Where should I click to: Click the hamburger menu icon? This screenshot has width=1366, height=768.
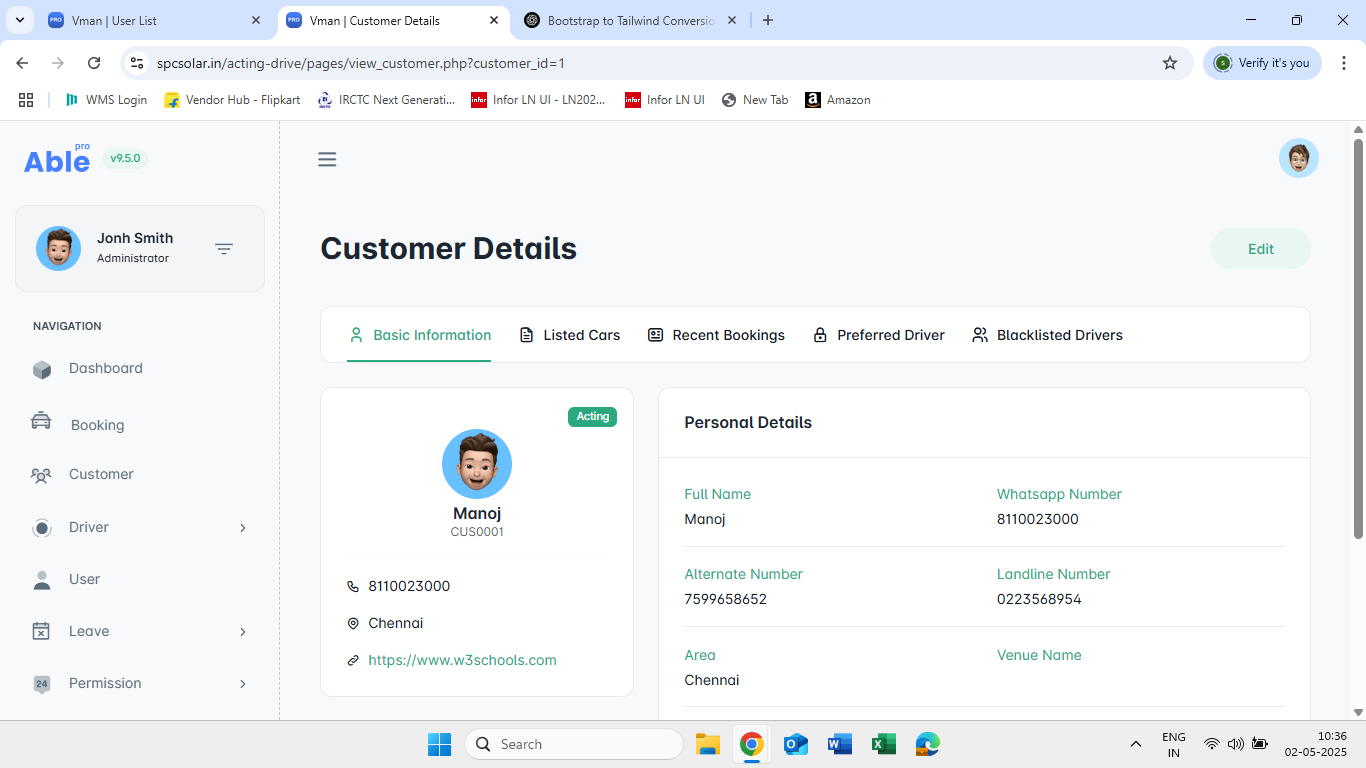coord(327,160)
